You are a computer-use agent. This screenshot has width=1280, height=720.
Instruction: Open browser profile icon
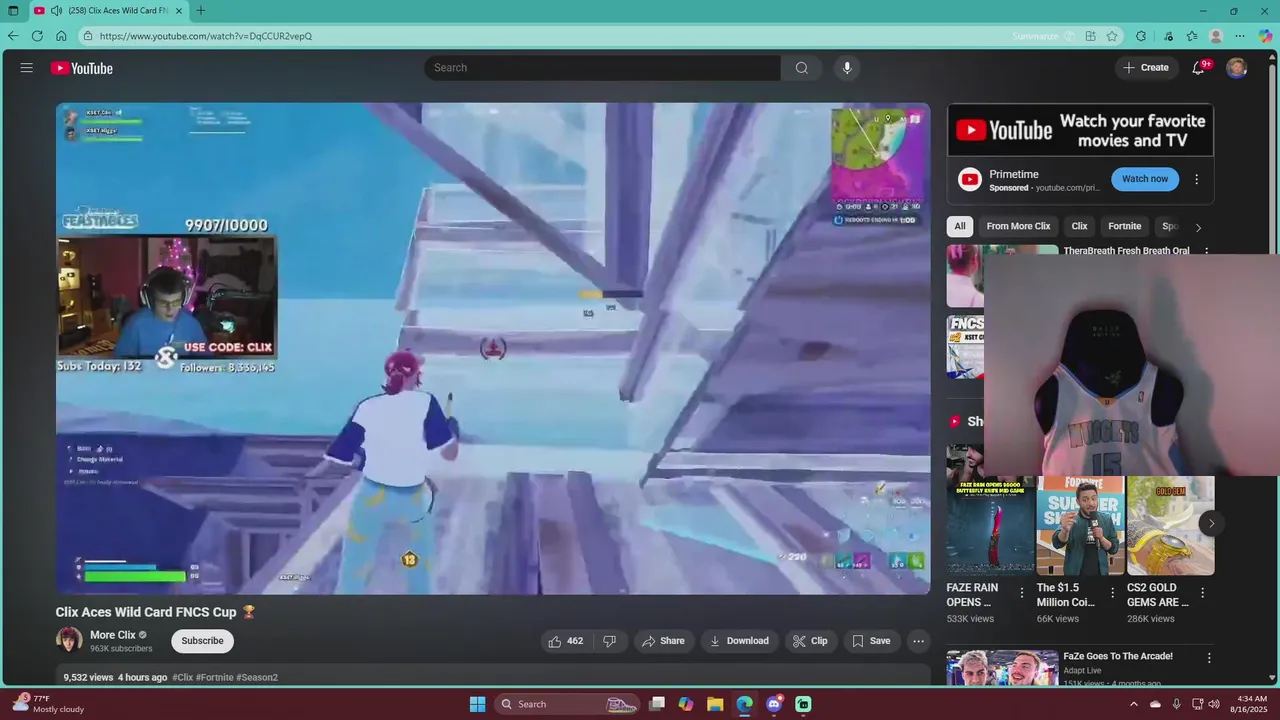point(1216,36)
